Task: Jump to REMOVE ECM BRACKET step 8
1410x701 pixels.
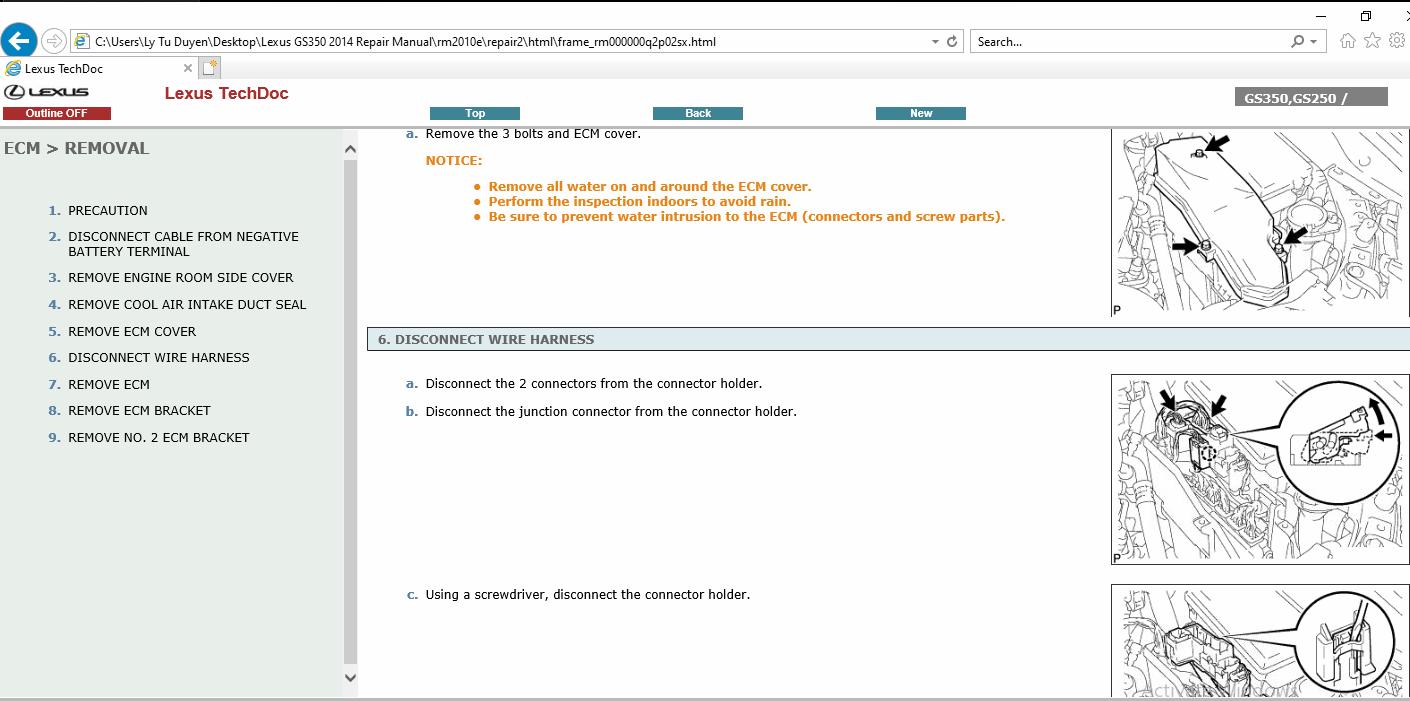Action: [x=139, y=411]
